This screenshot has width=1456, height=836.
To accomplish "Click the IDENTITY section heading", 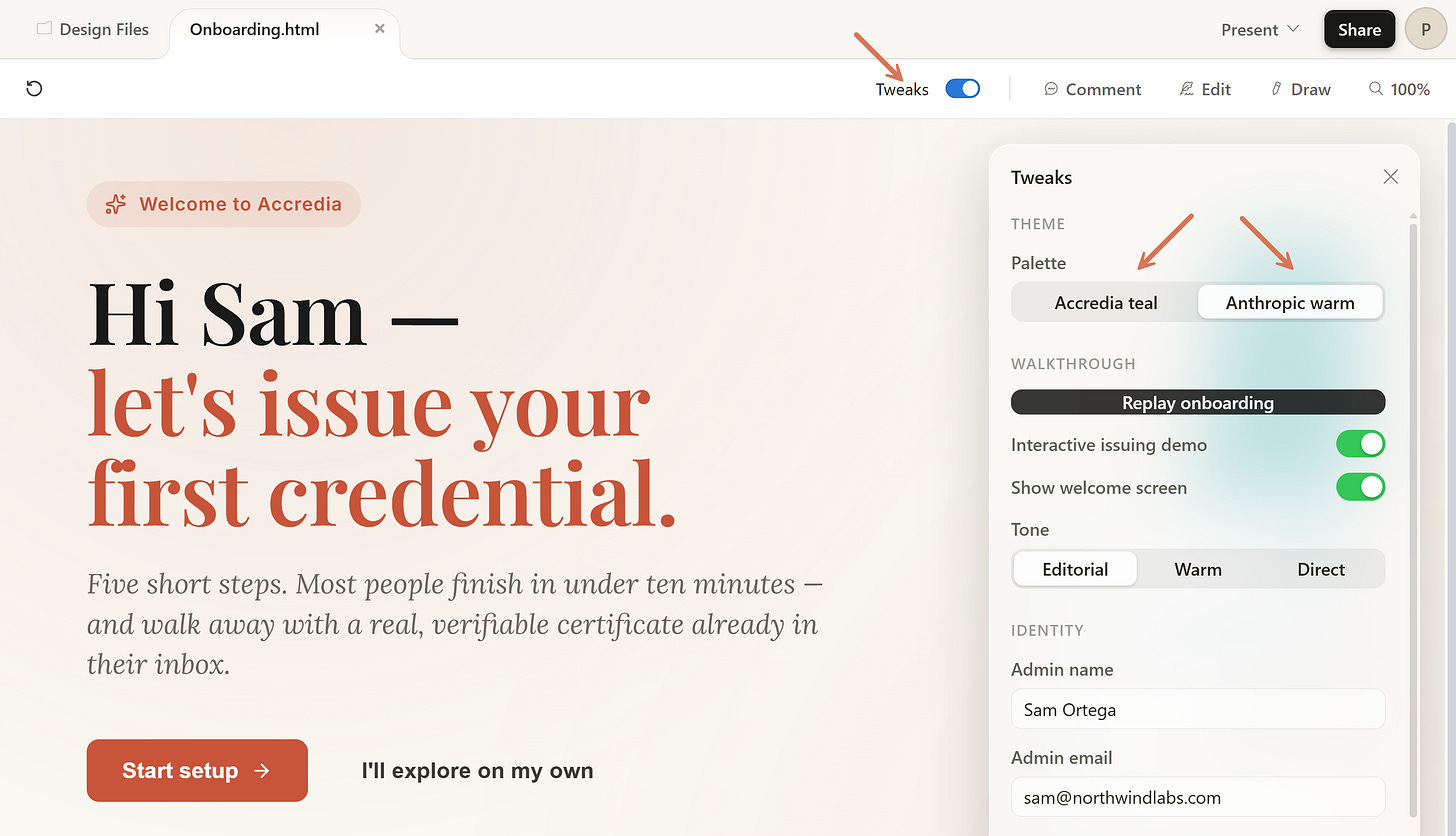I will pos(1047,630).
